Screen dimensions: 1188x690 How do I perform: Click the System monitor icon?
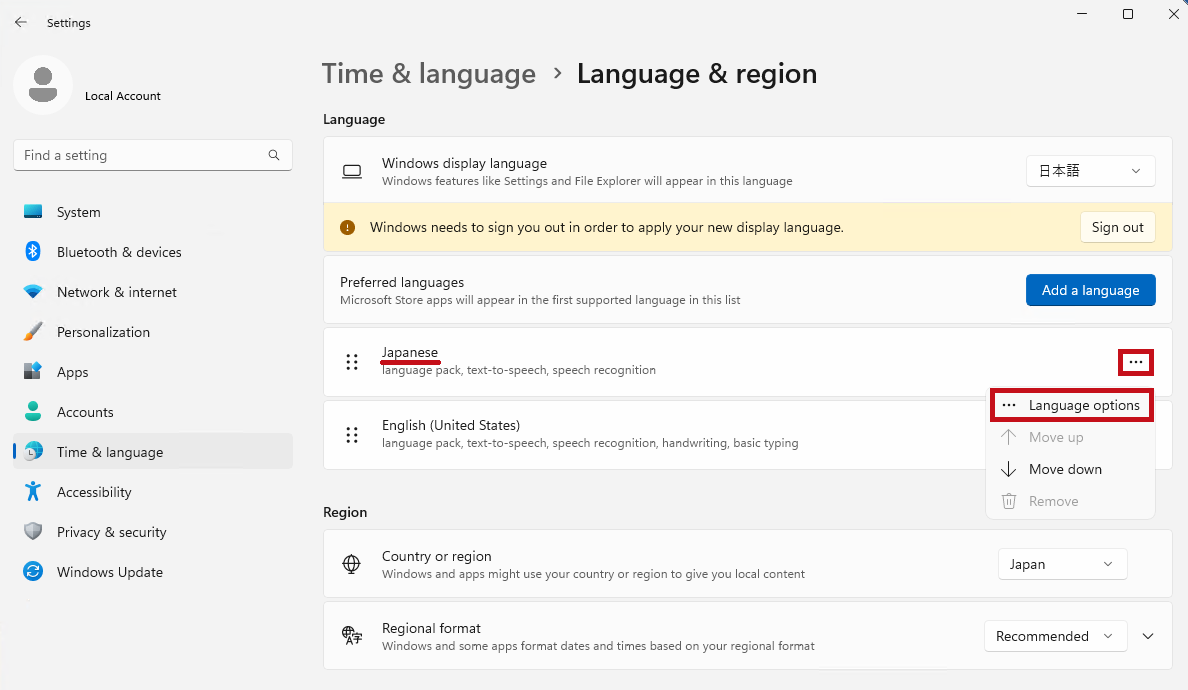click(x=33, y=212)
